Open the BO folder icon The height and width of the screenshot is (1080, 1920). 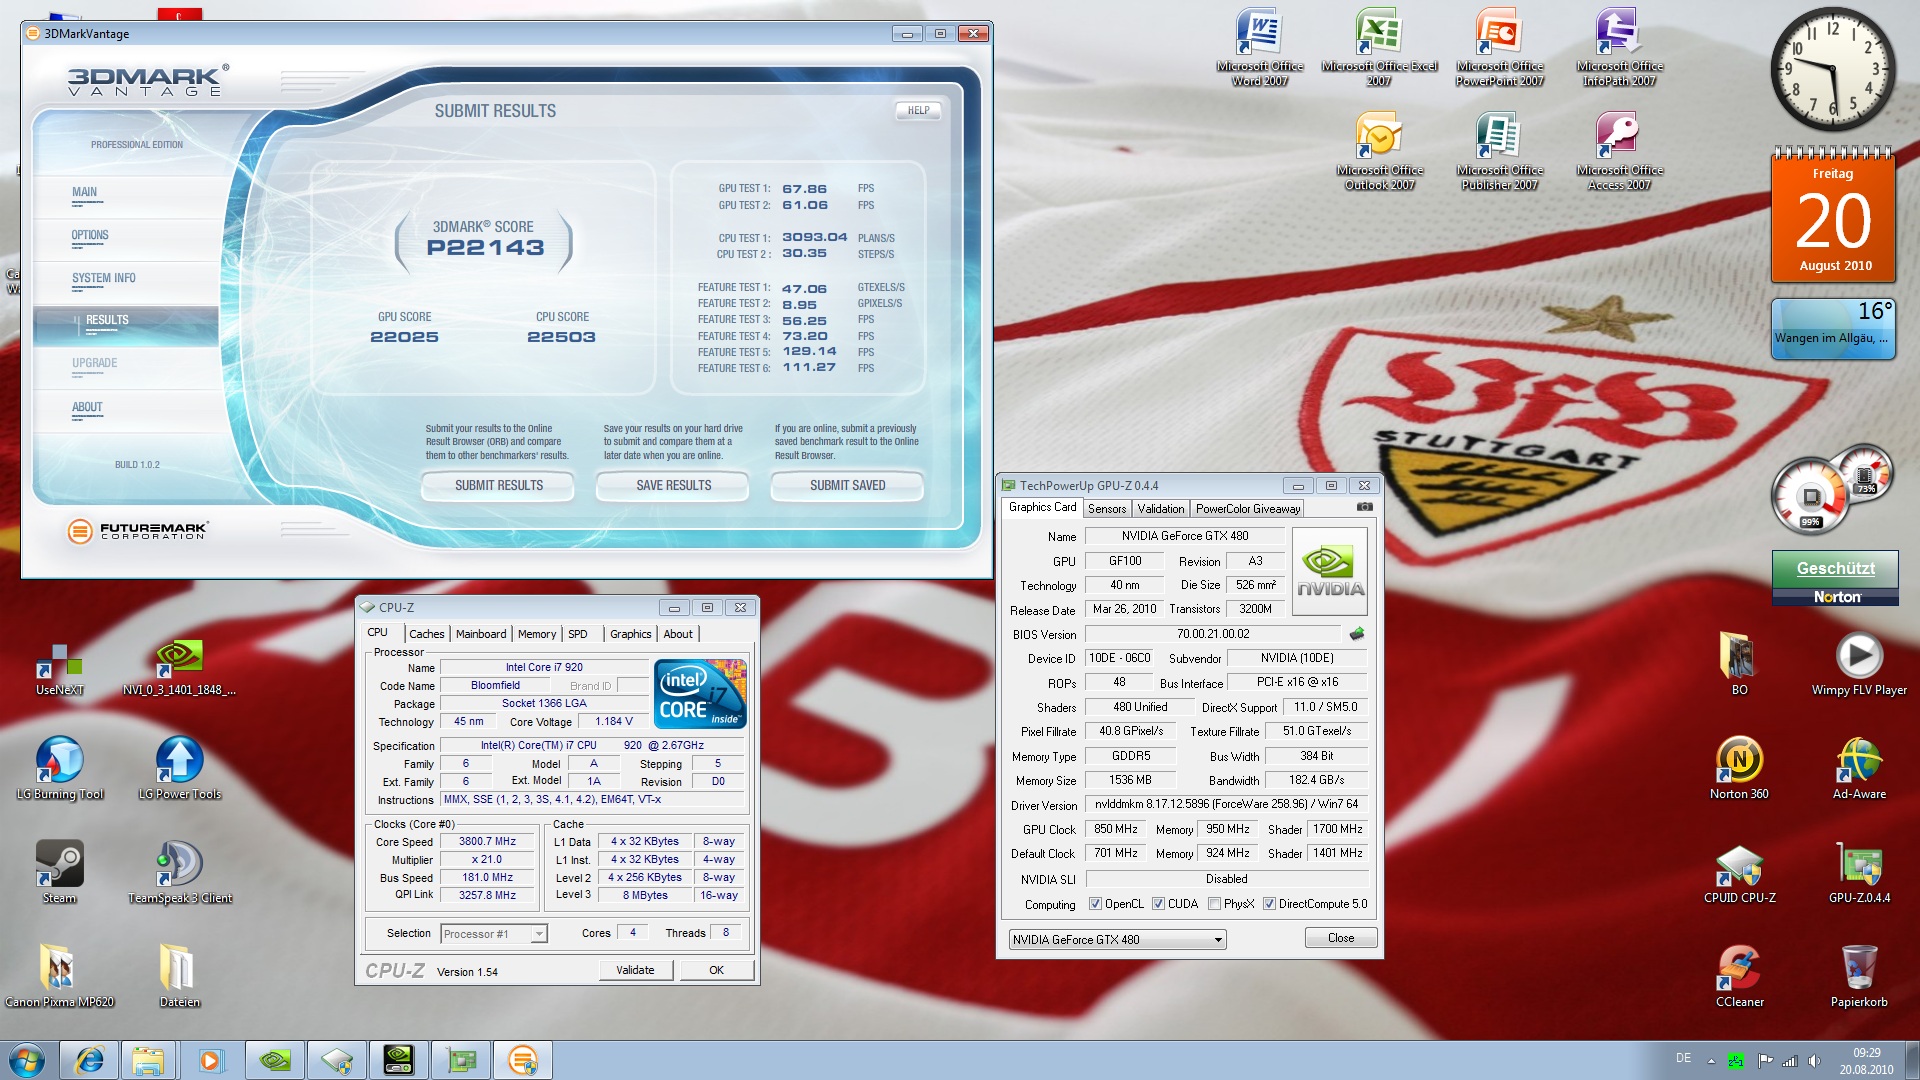tap(1739, 664)
